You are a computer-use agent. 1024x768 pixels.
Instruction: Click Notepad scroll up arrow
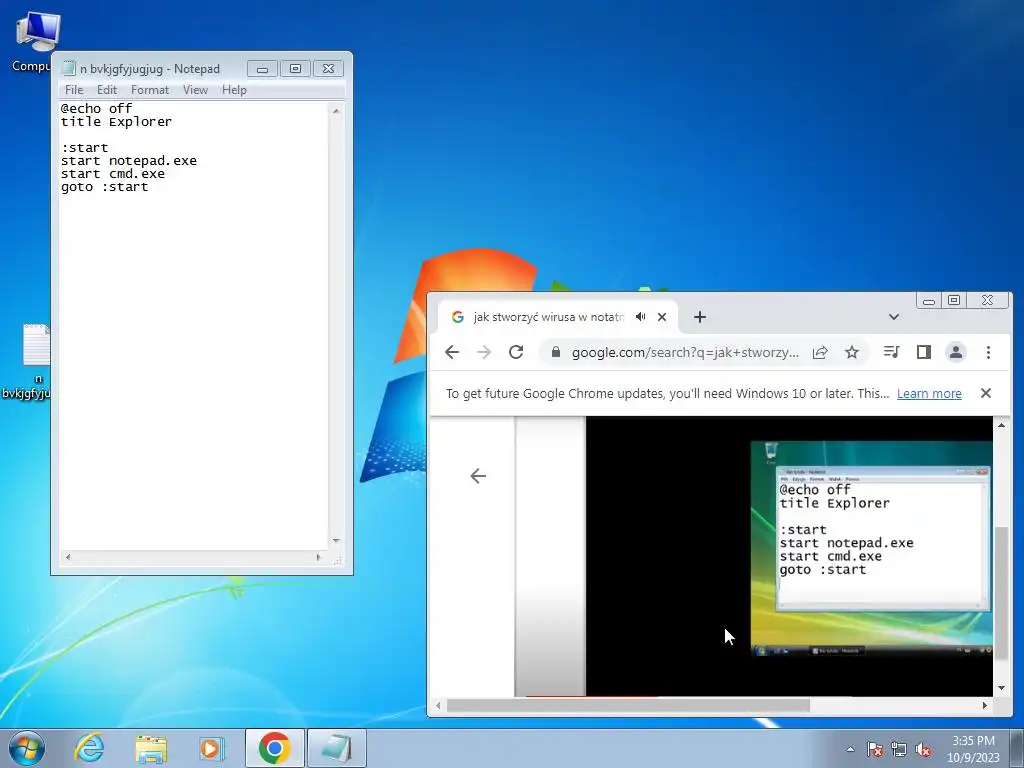pyautogui.click(x=336, y=111)
